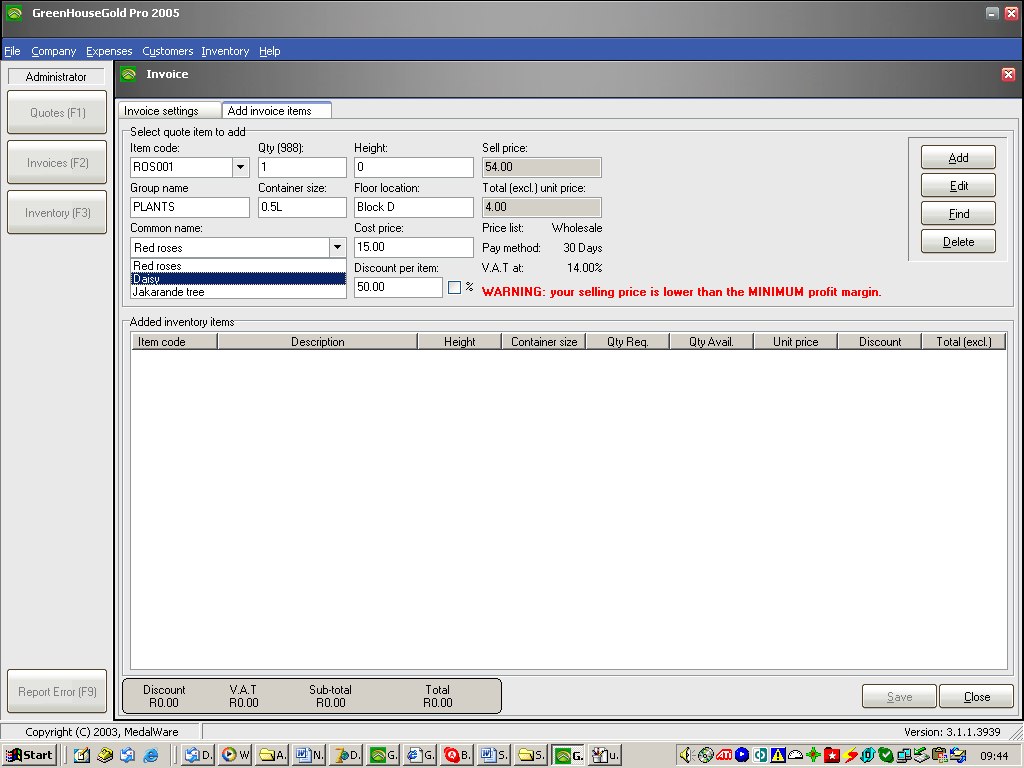Click the Group name field
This screenshot has width=1024, height=768.
pyautogui.click(x=189, y=207)
